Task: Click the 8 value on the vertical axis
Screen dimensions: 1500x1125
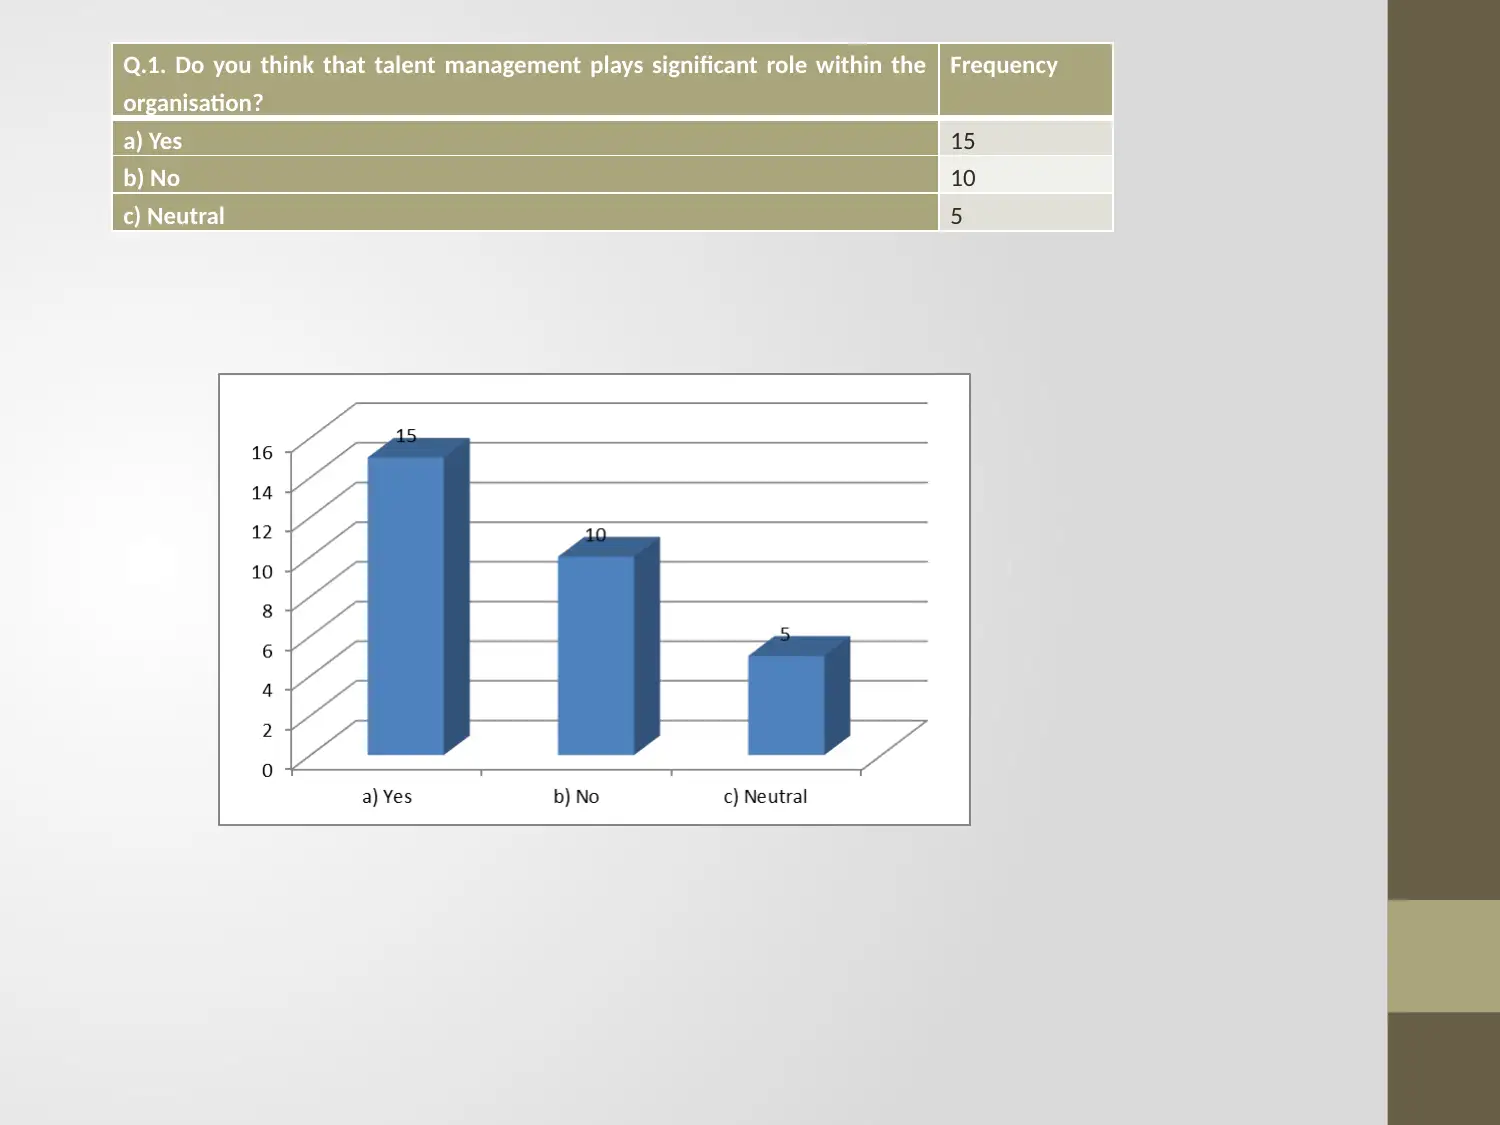Action: coord(267,610)
